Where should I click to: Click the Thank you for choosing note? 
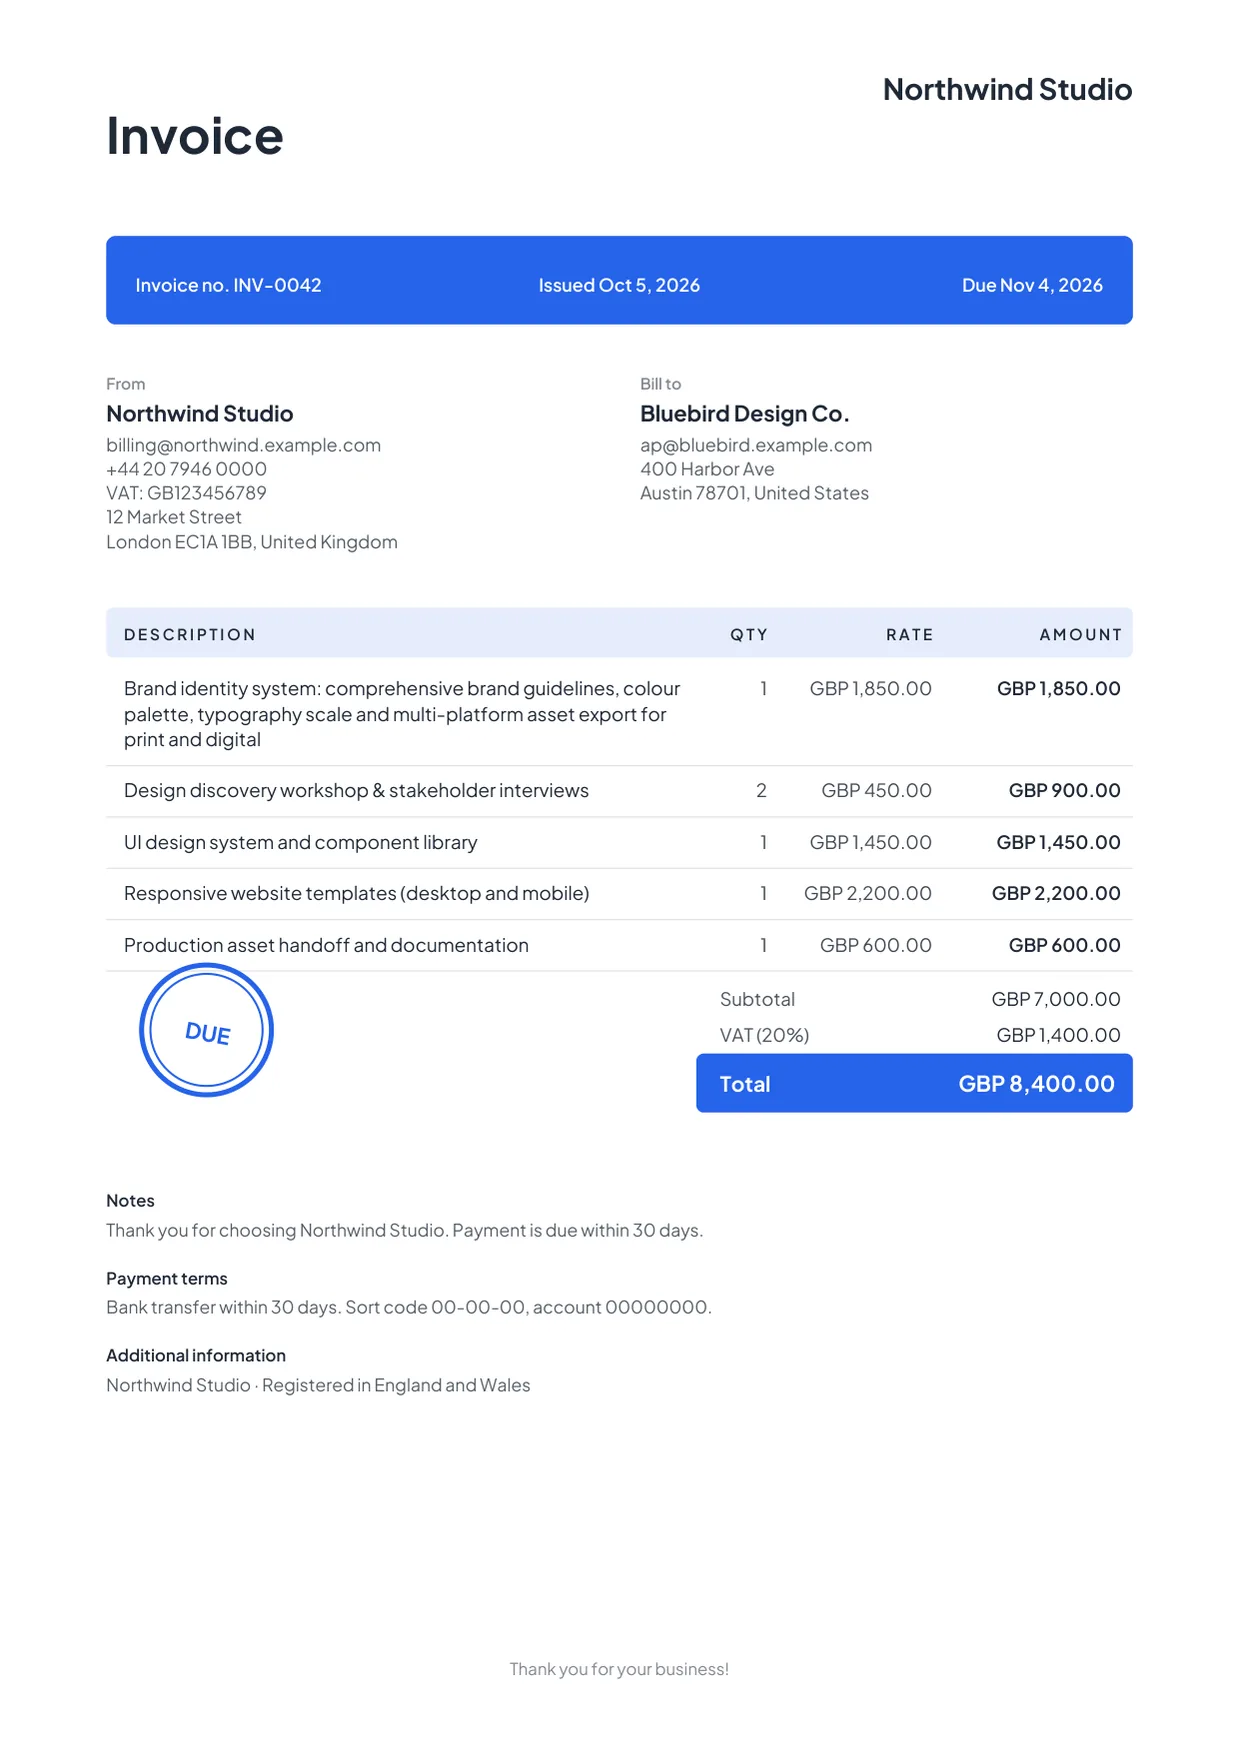[x=404, y=1230]
